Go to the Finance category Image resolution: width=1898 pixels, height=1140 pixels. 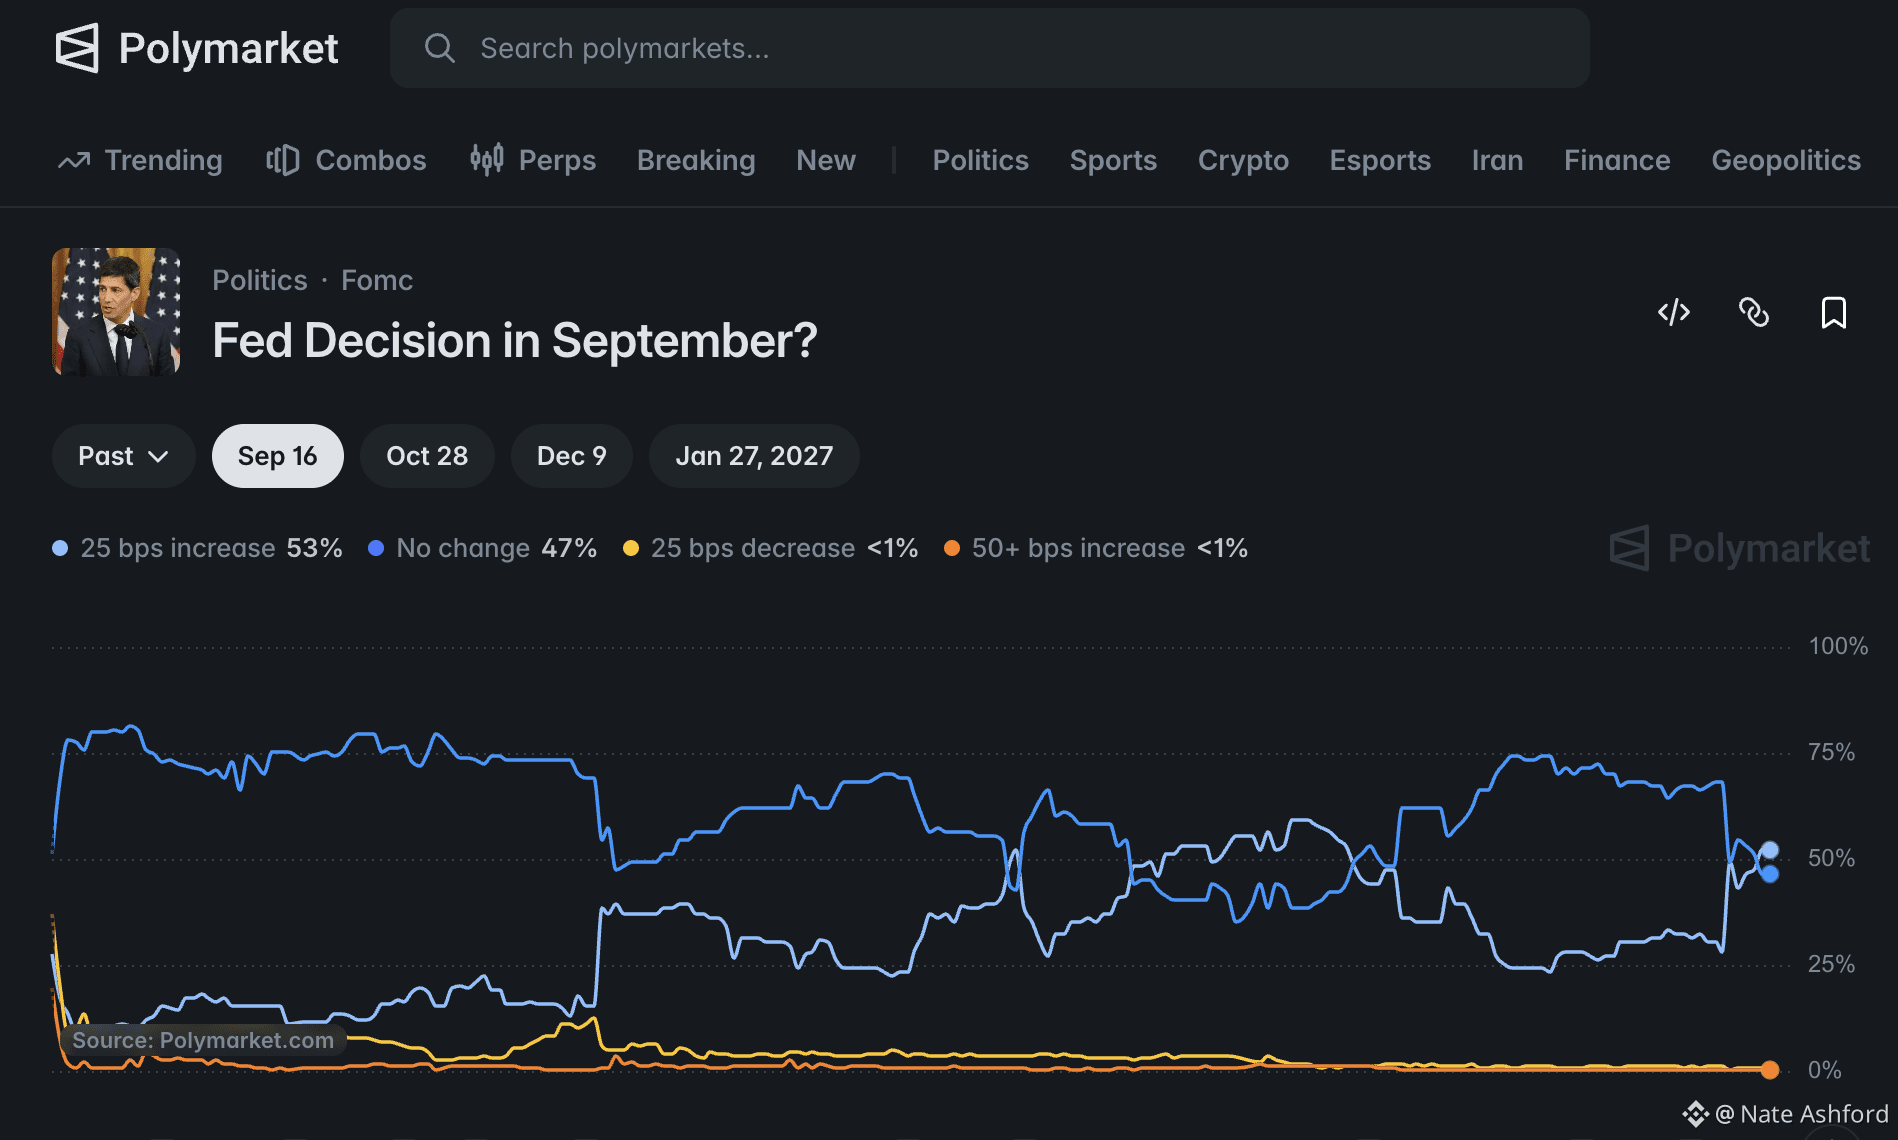click(x=1617, y=160)
